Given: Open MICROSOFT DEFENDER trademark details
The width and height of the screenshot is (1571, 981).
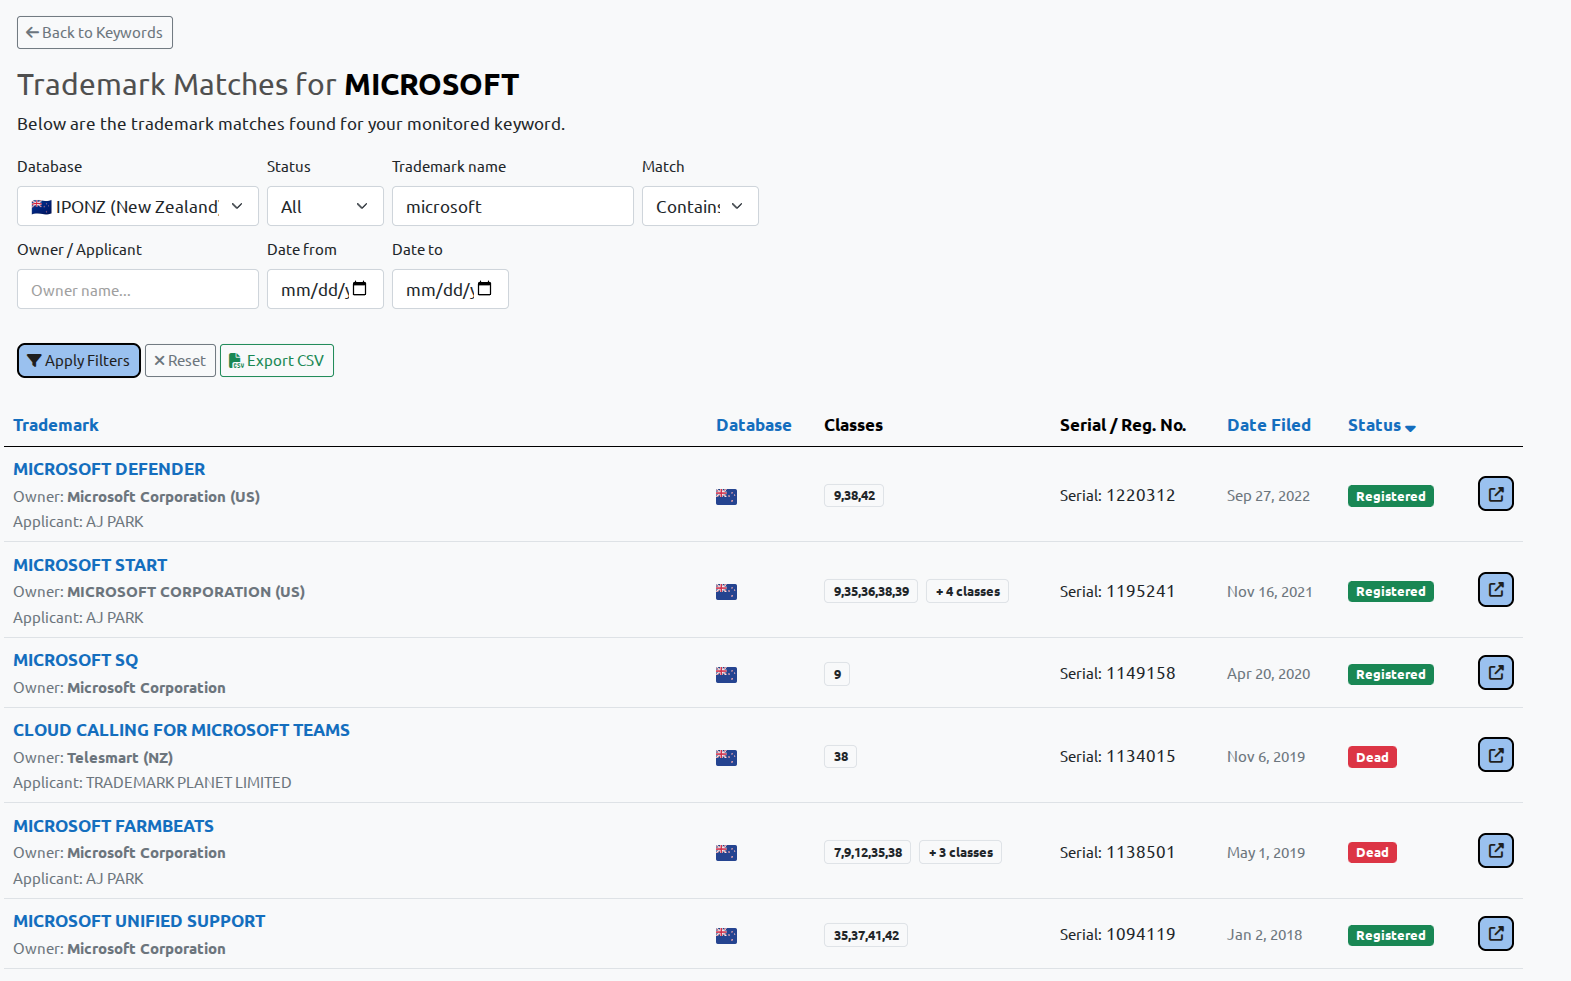Looking at the screenshot, I should coord(109,469).
